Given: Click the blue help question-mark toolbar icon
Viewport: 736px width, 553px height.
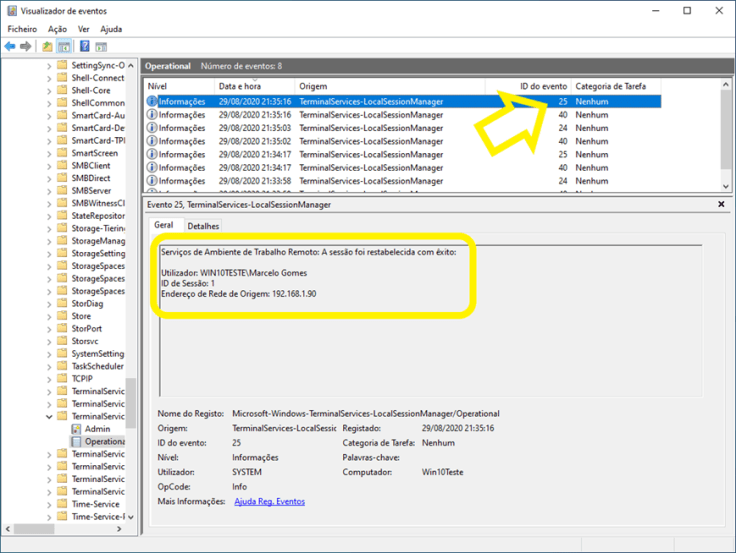Looking at the screenshot, I should pyautogui.click(x=85, y=47).
